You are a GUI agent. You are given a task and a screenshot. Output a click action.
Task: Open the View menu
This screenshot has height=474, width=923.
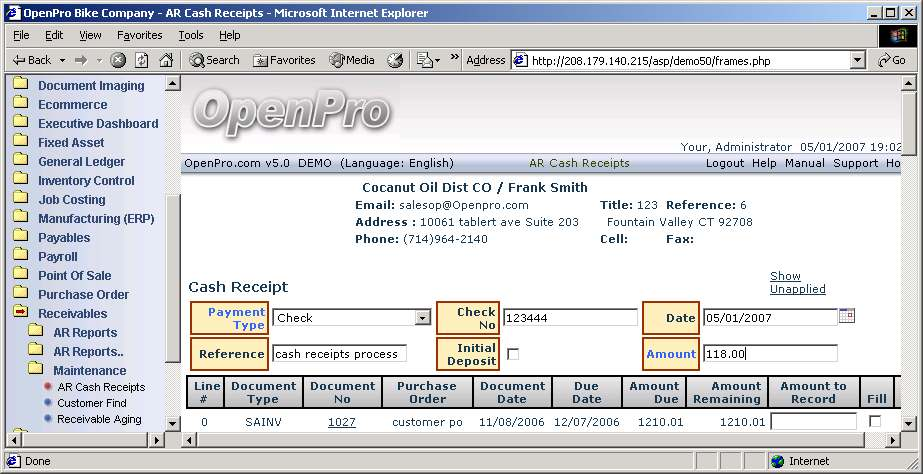pos(90,35)
